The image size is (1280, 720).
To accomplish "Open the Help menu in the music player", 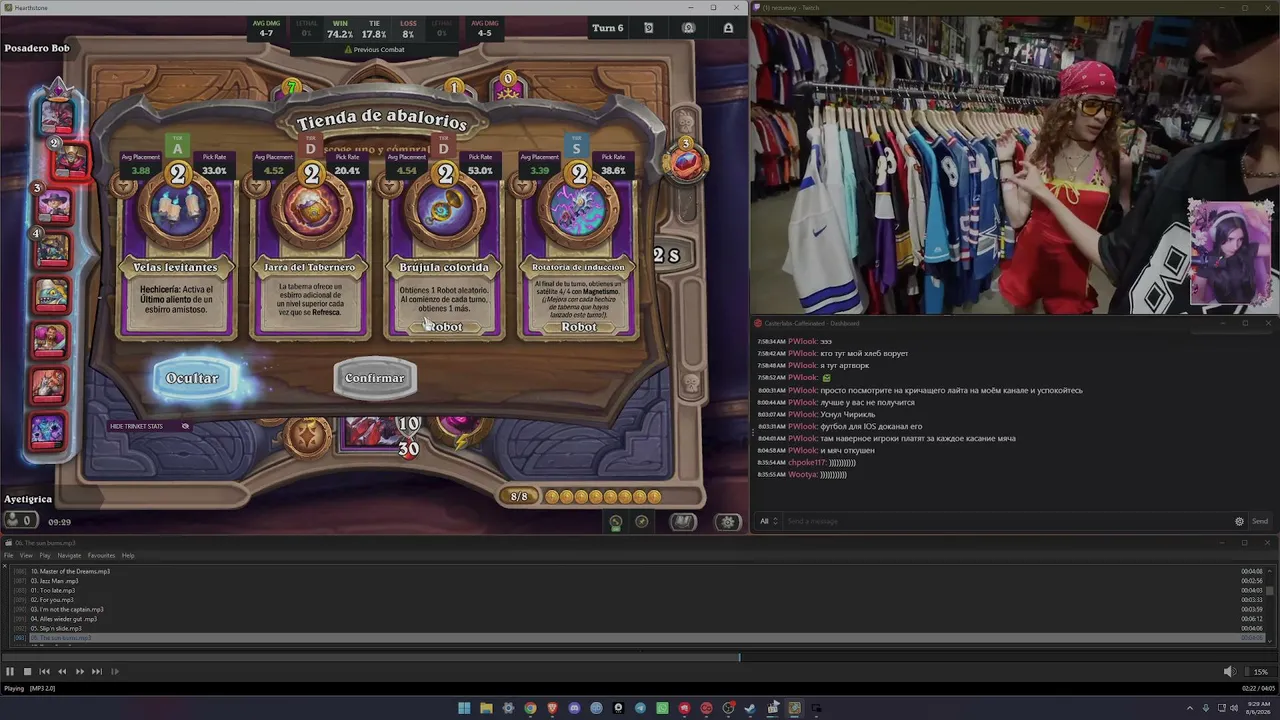I will coord(128,555).
